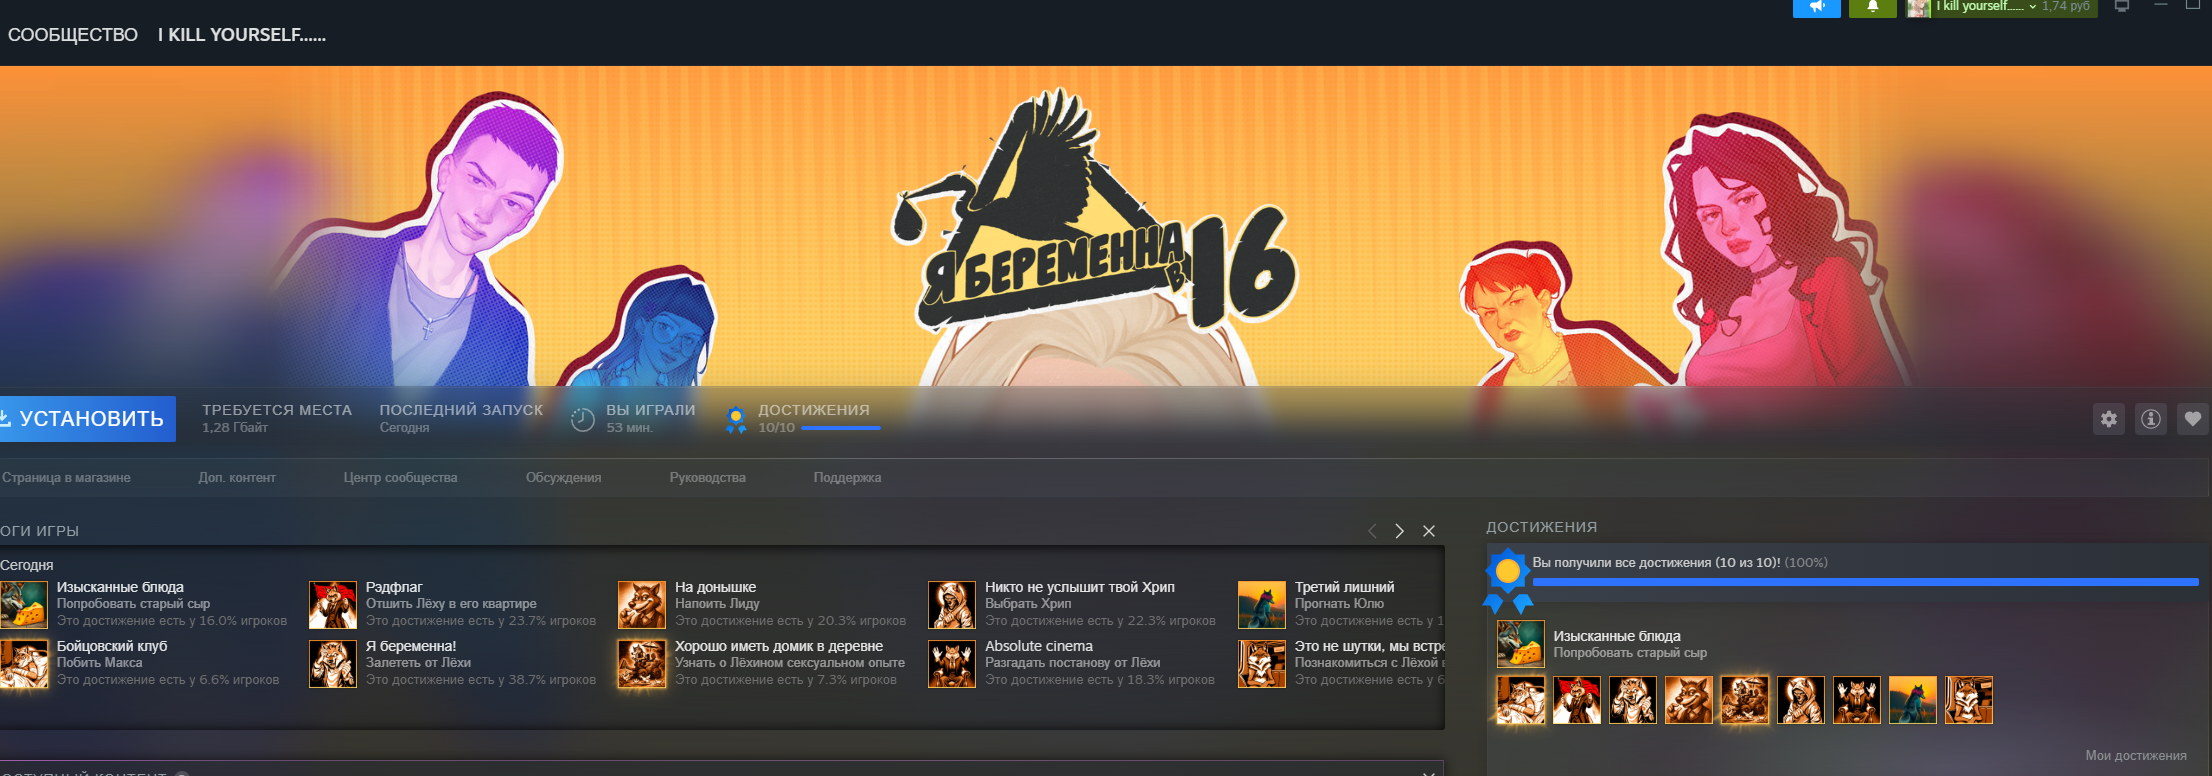Viewport: 2212px width, 776px height.
Task: Click the Никто не услышит твой Хрип icon
Action: tap(952, 605)
